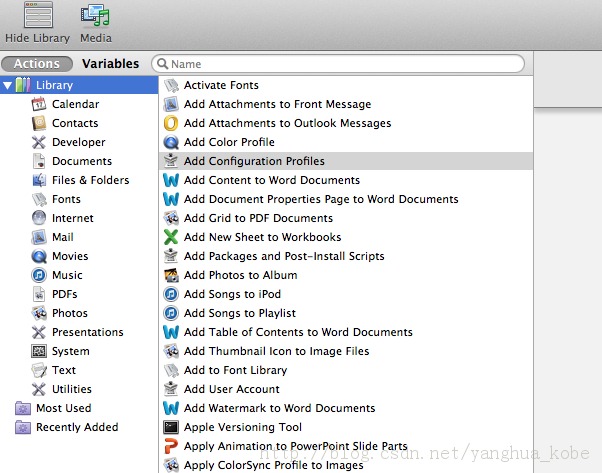Viewport: 602px width, 473px height.
Task: Click terminal icon for Apple Versioning Tool
Action: 171,427
